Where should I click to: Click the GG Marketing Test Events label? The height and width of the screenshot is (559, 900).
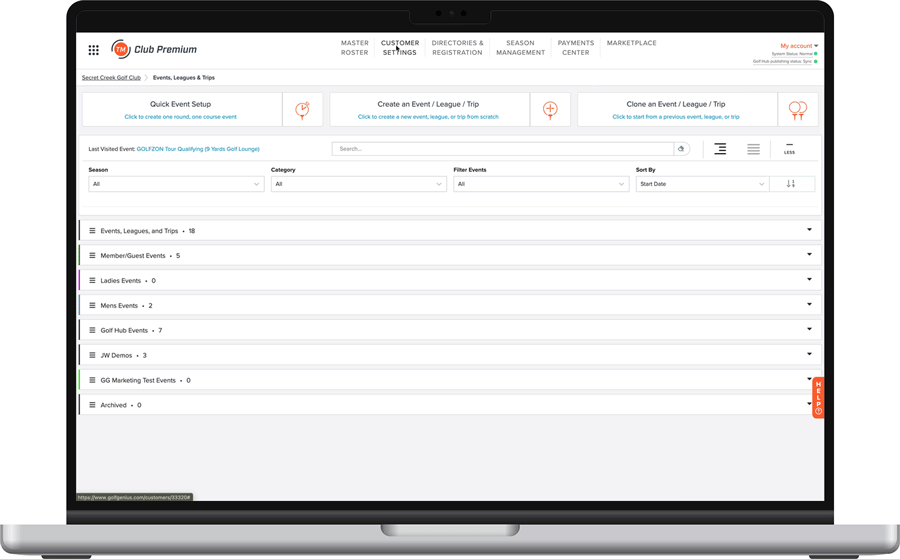pos(138,380)
